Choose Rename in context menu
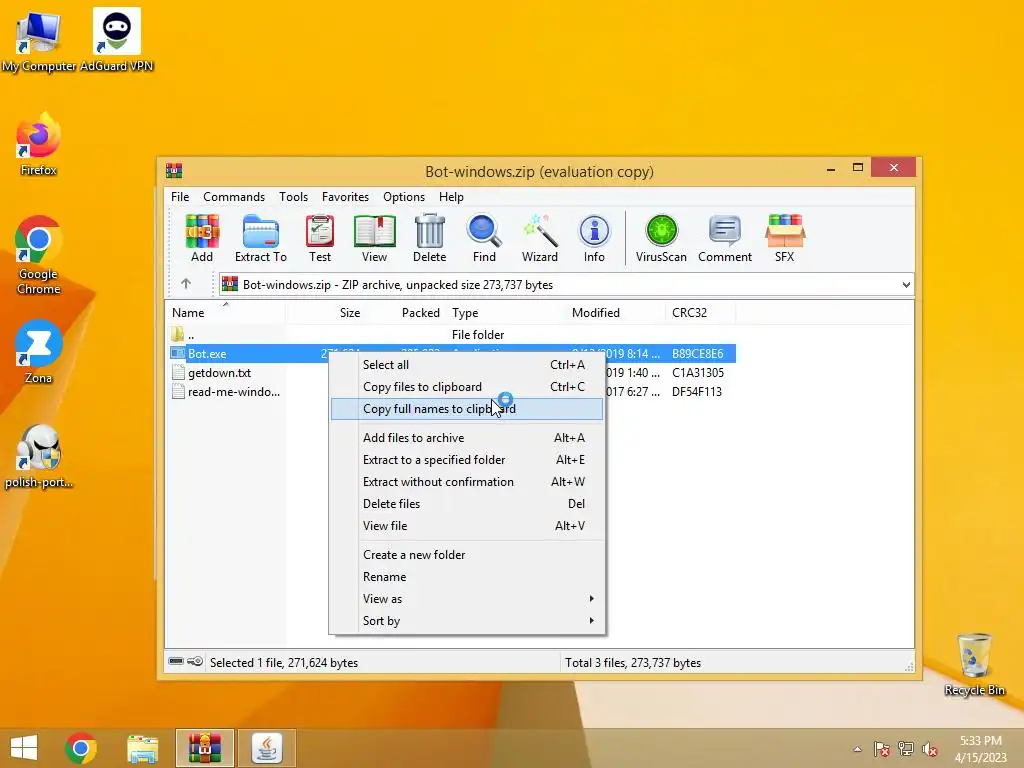 [x=466, y=577]
